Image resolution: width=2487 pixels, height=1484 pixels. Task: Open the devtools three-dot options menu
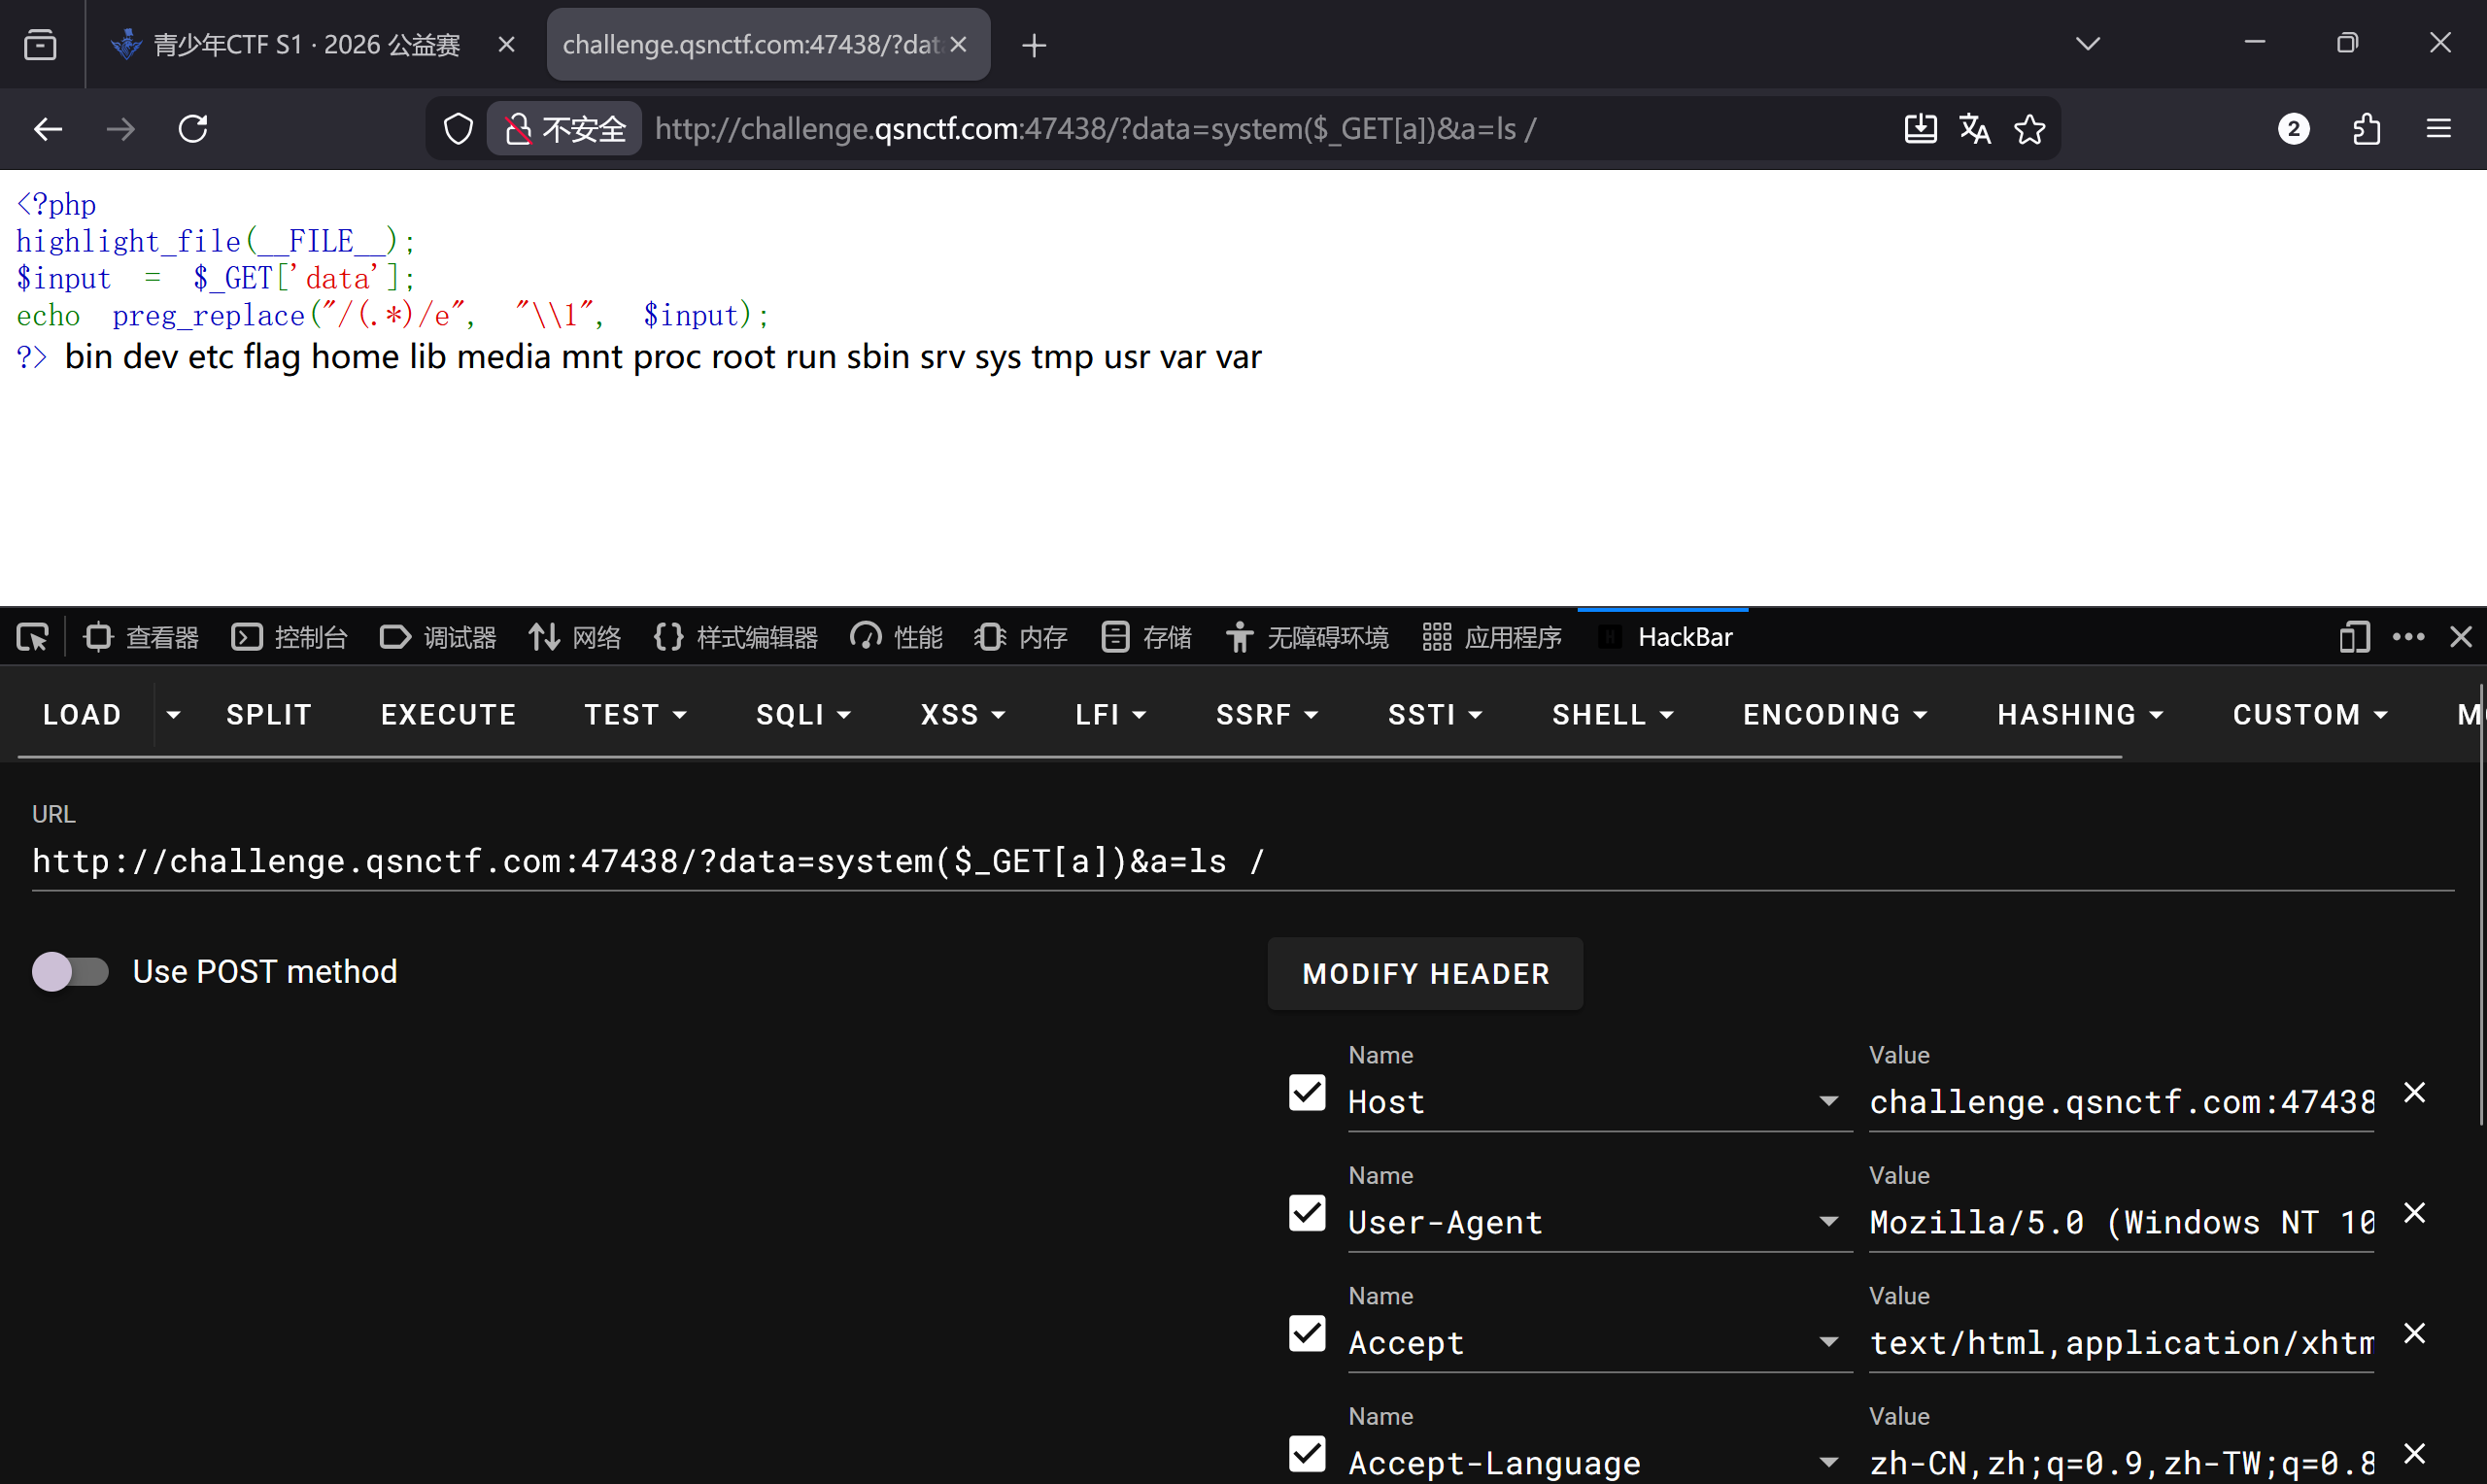tap(2408, 637)
